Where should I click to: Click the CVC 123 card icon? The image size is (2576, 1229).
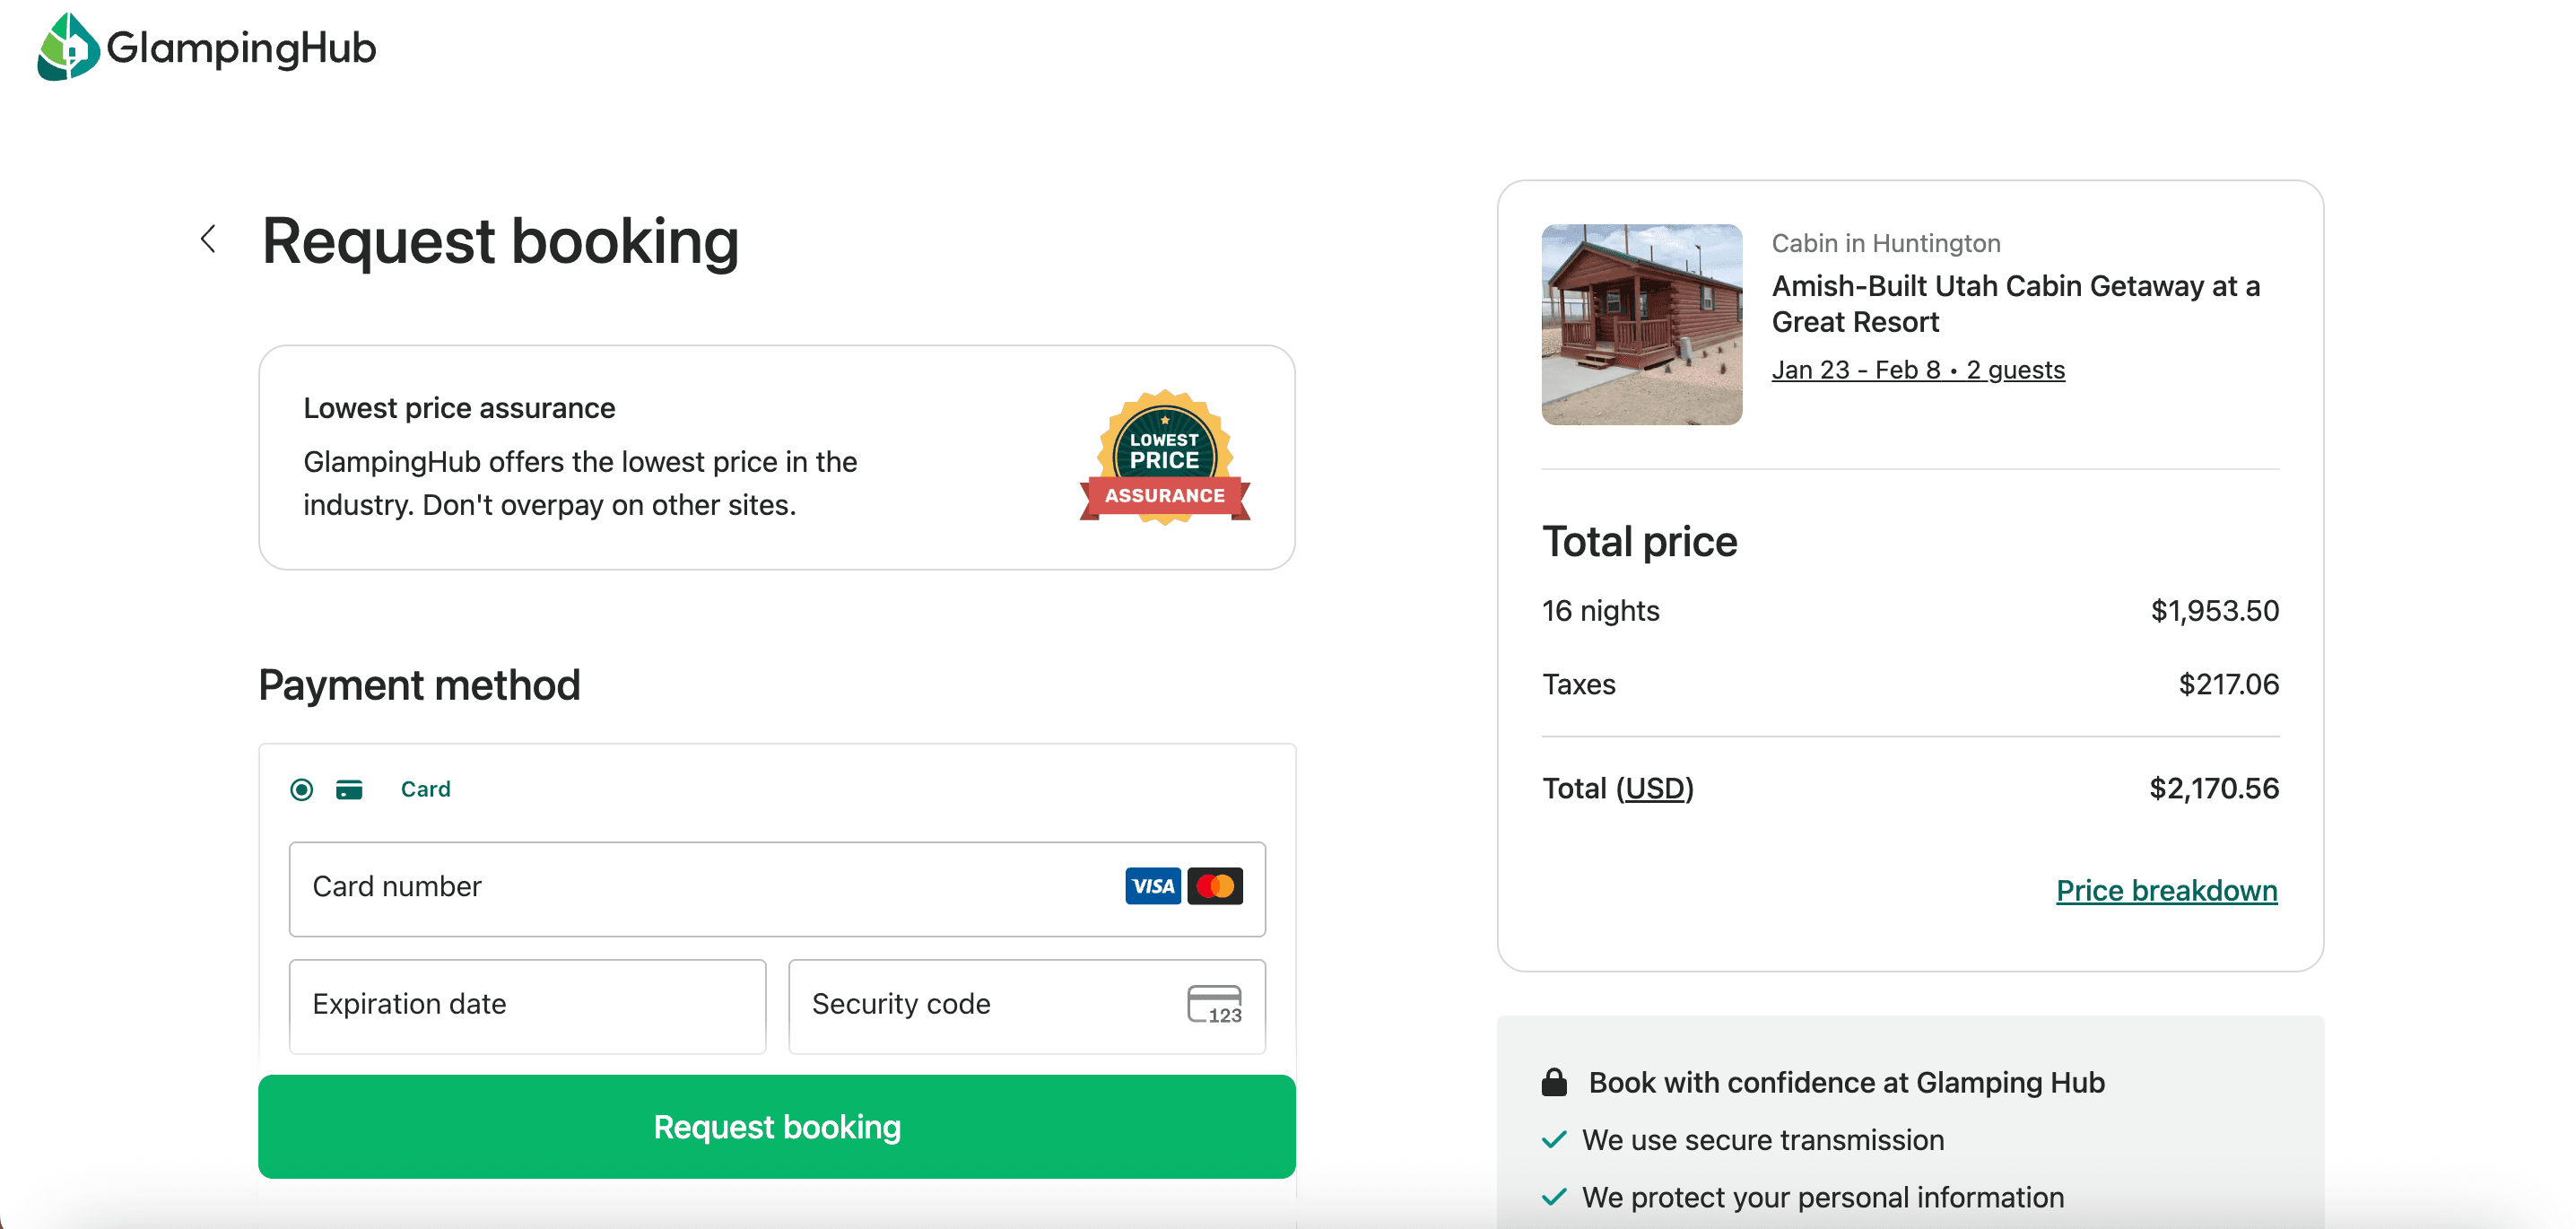(x=1214, y=1004)
